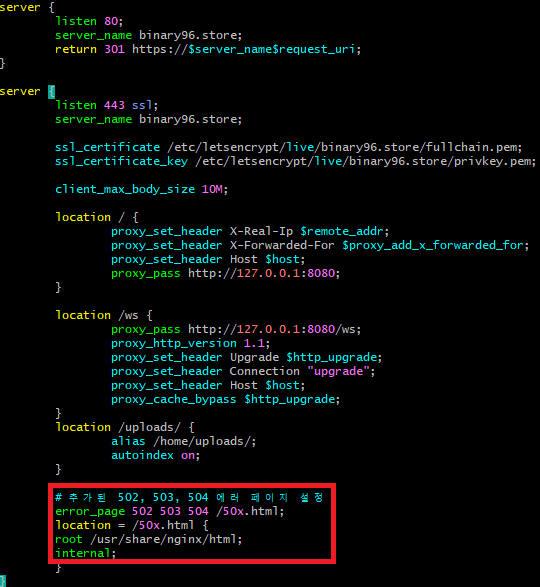Click the 'location / {' line

coord(97,217)
